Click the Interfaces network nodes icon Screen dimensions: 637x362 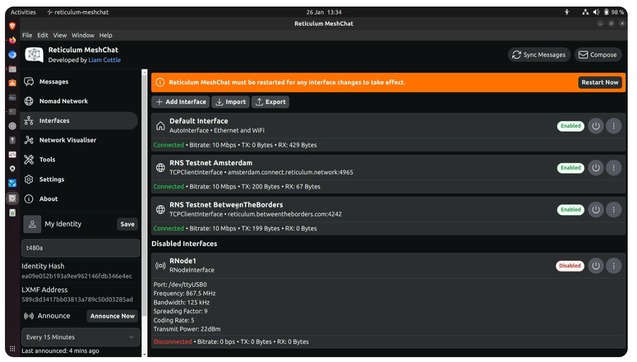coord(29,121)
